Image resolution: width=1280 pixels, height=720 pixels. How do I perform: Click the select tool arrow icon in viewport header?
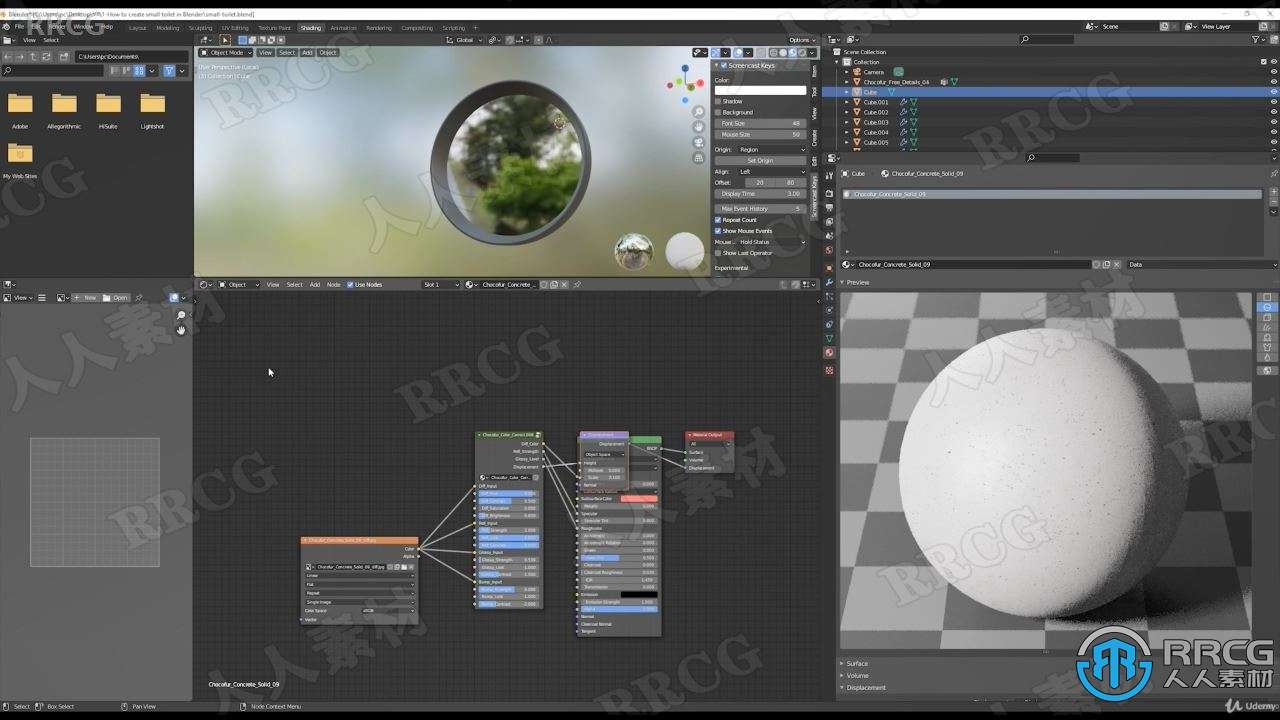click(225, 40)
